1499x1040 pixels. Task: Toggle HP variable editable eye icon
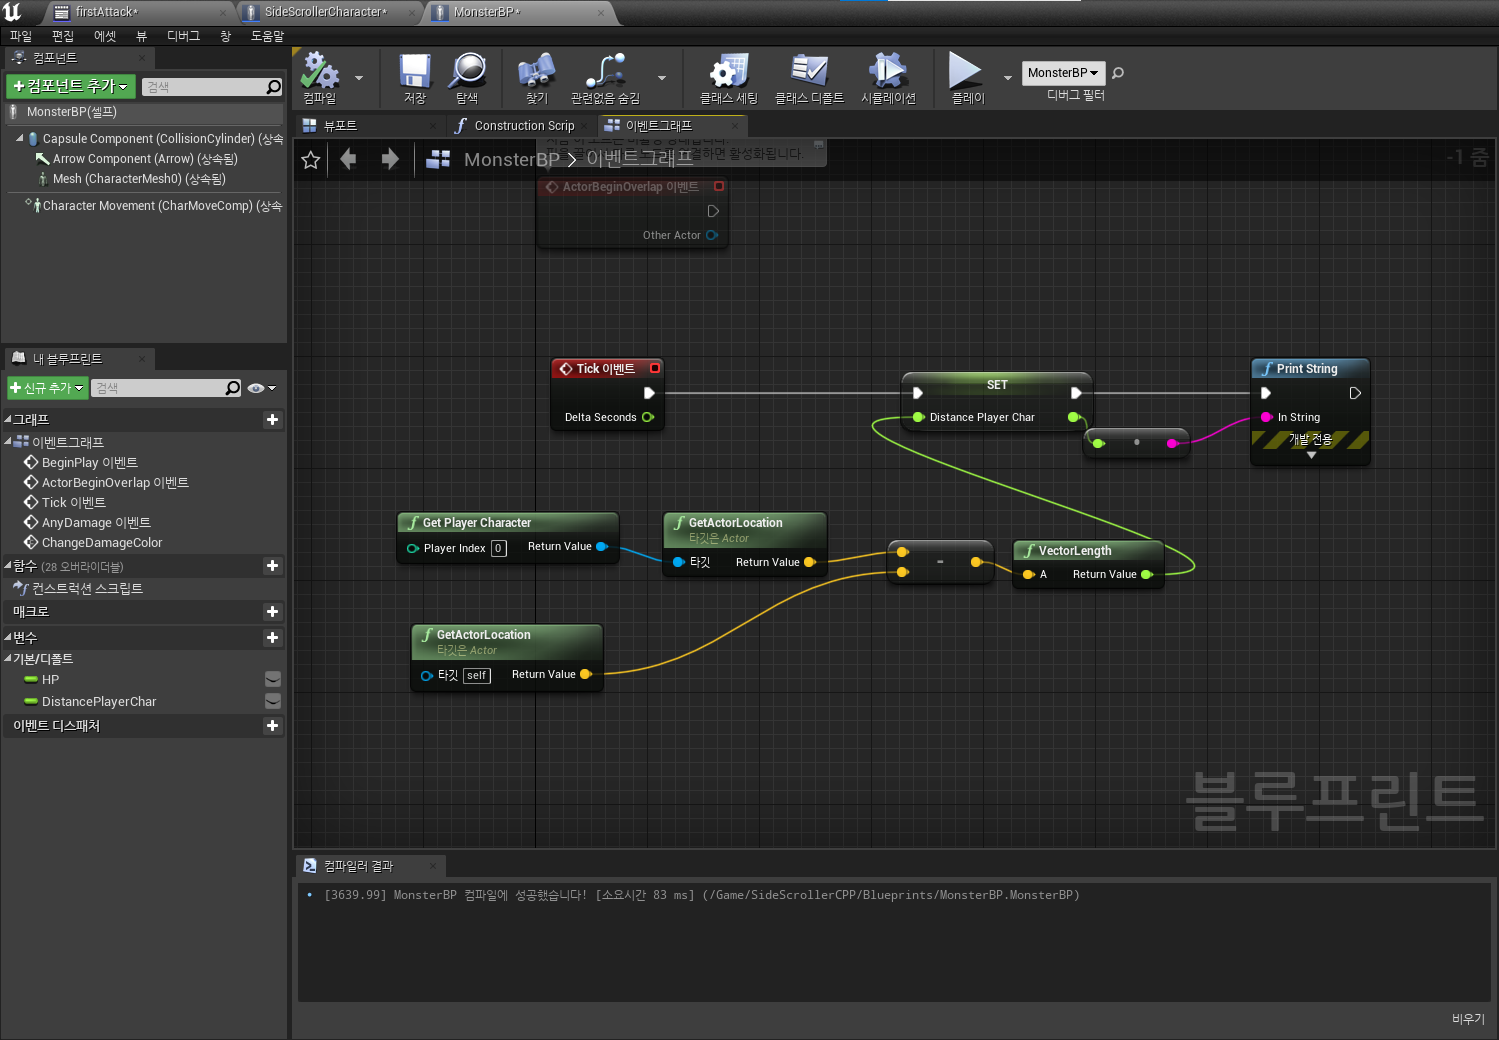273,679
